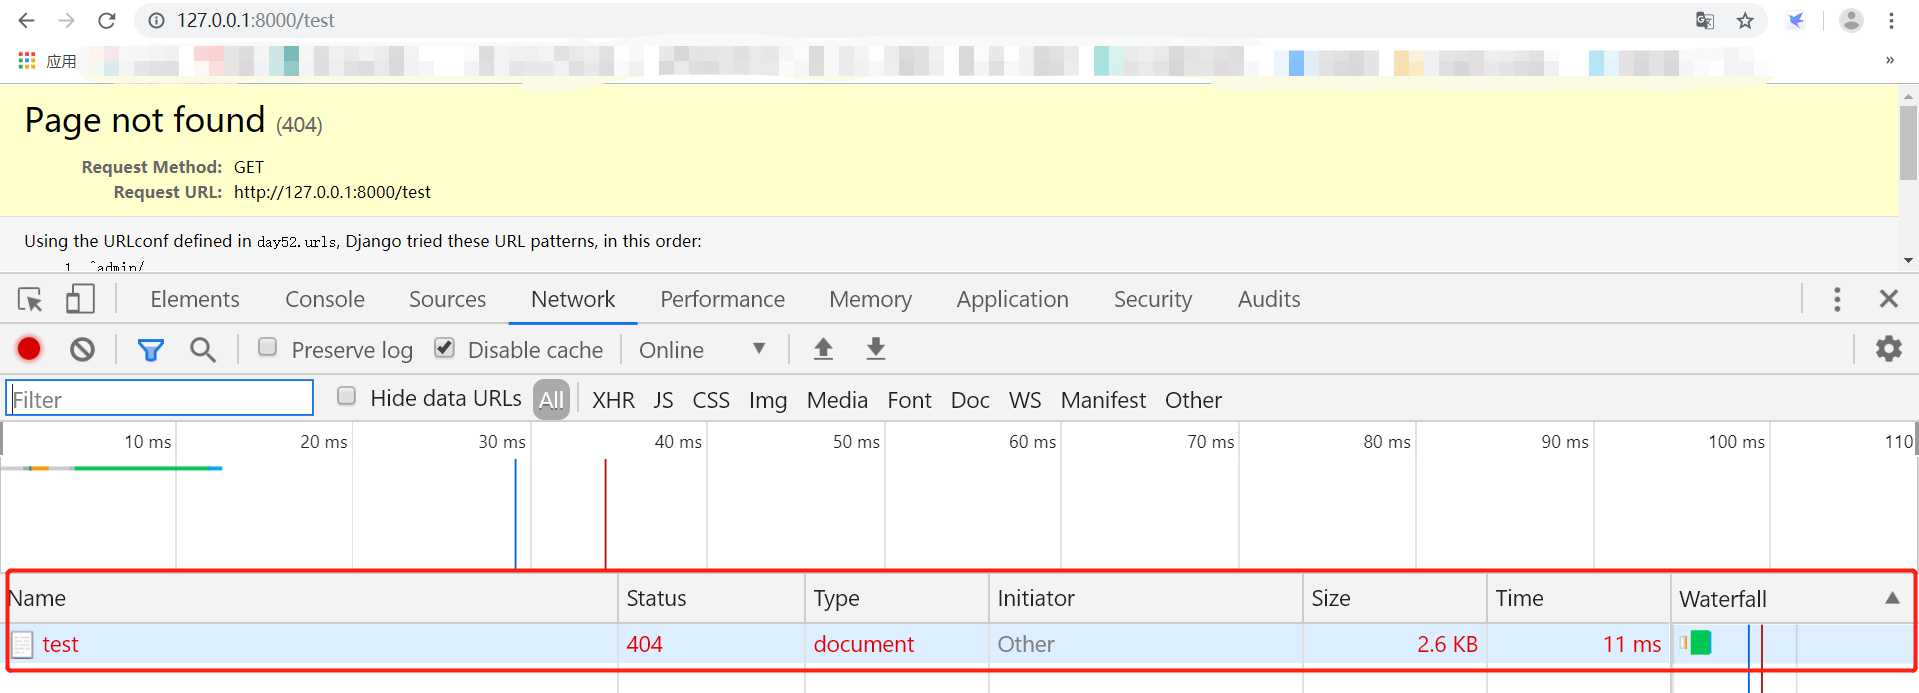Click the request overview timeline bar
This screenshot has width=1919, height=693.
click(111, 468)
